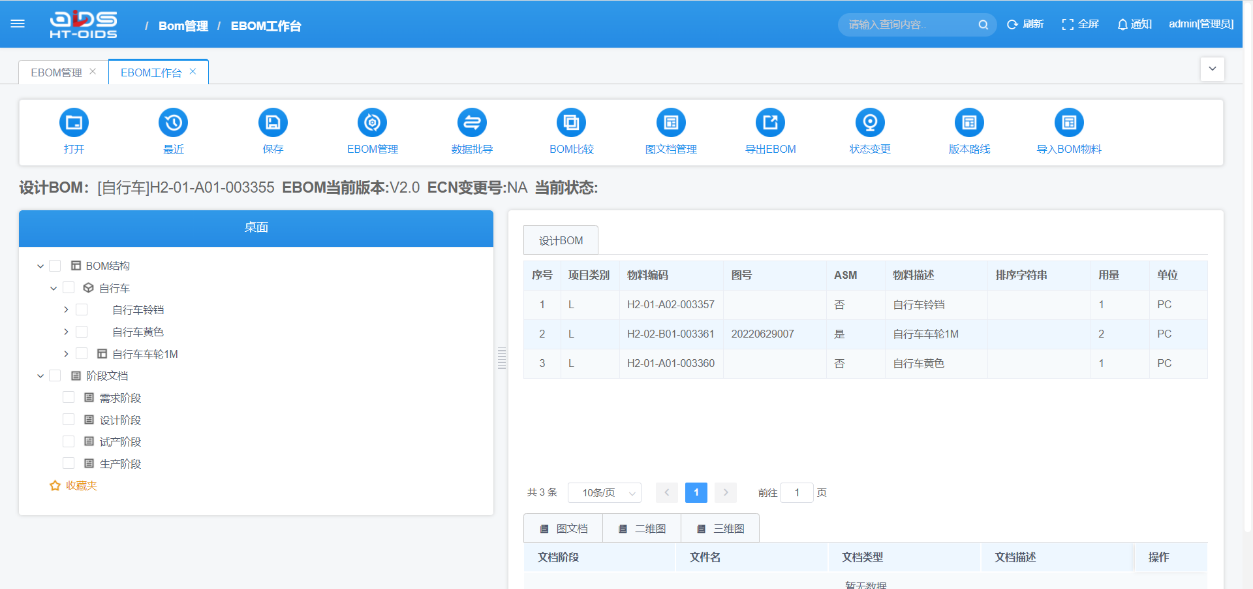The height and width of the screenshot is (589, 1253).
Task: Switch to the 图文档 tab
Action: pyautogui.click(x=563, y=528)
